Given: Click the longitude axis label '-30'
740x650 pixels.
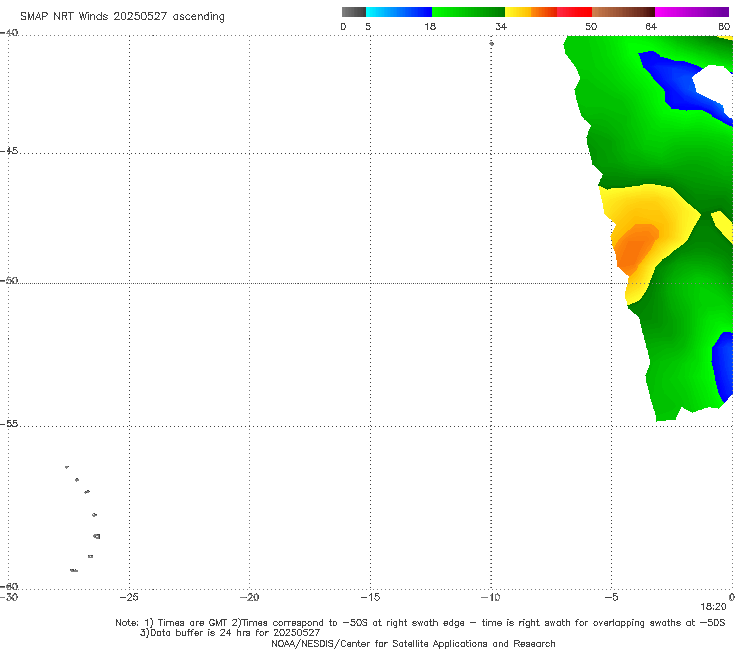Looking at the screenshot, I should (x=9, y=597).
